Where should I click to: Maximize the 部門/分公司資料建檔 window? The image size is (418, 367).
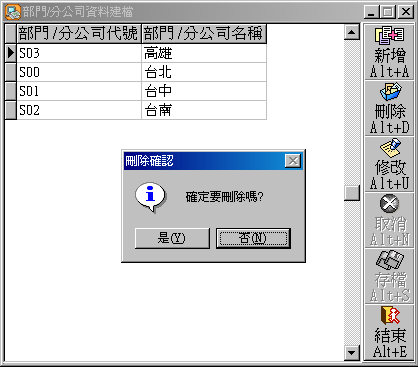click(387, 12)
